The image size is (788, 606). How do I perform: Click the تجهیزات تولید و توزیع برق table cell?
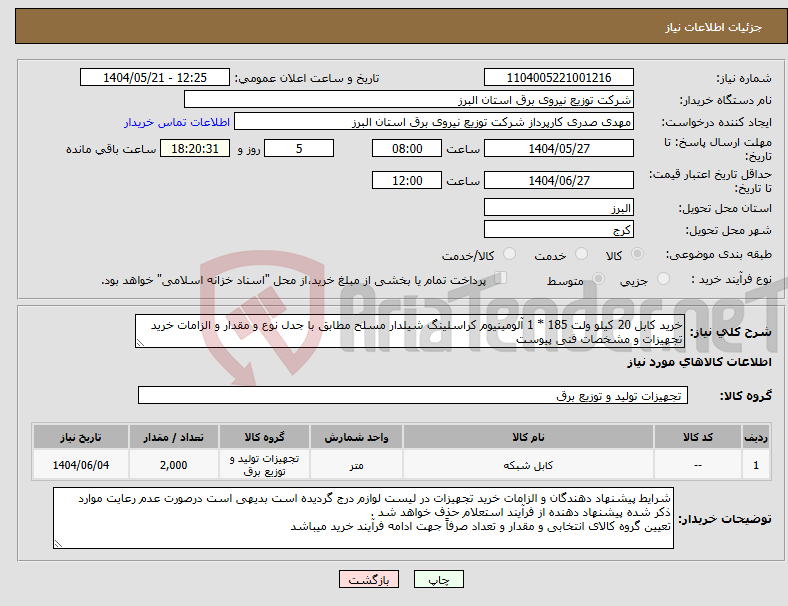point(264,465)
